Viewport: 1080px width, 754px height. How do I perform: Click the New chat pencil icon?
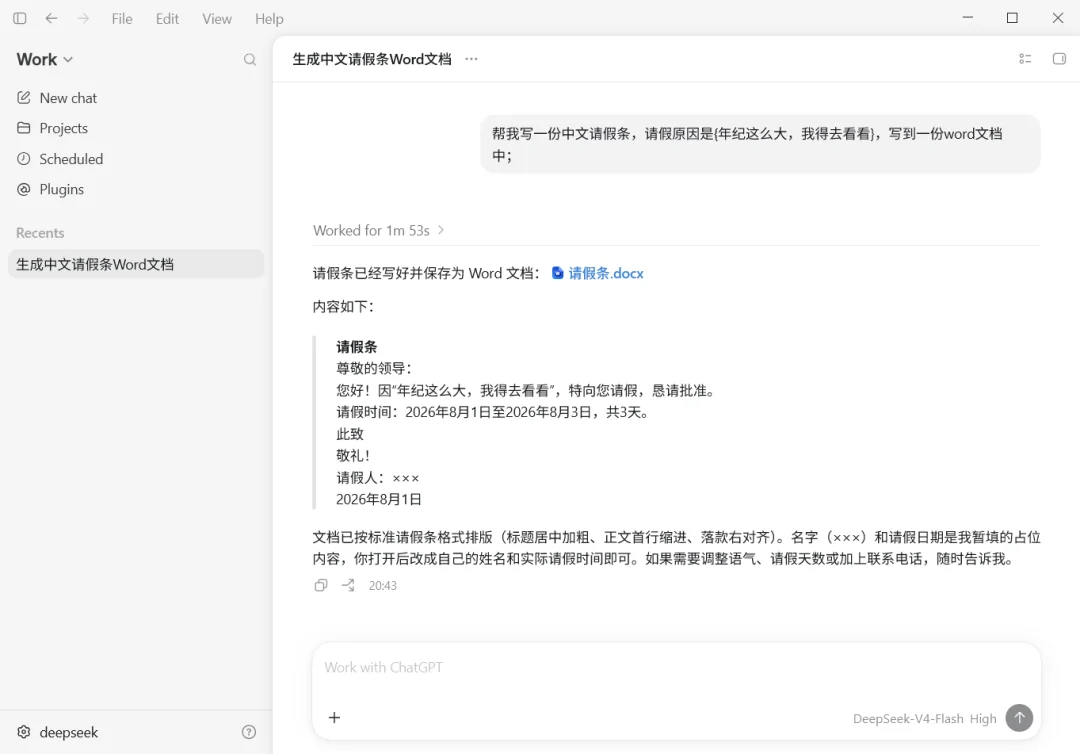[23, 98]
